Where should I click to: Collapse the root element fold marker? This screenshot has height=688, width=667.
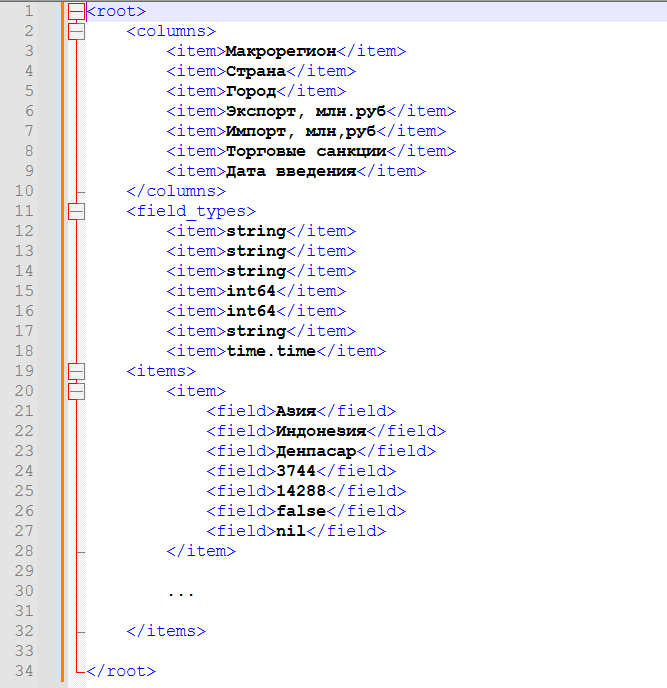[76, 11]
